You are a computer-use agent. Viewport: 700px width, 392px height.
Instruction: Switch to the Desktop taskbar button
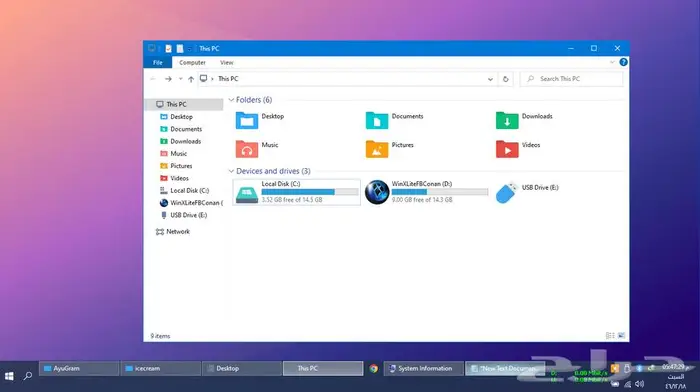click(x=242, y=369)
